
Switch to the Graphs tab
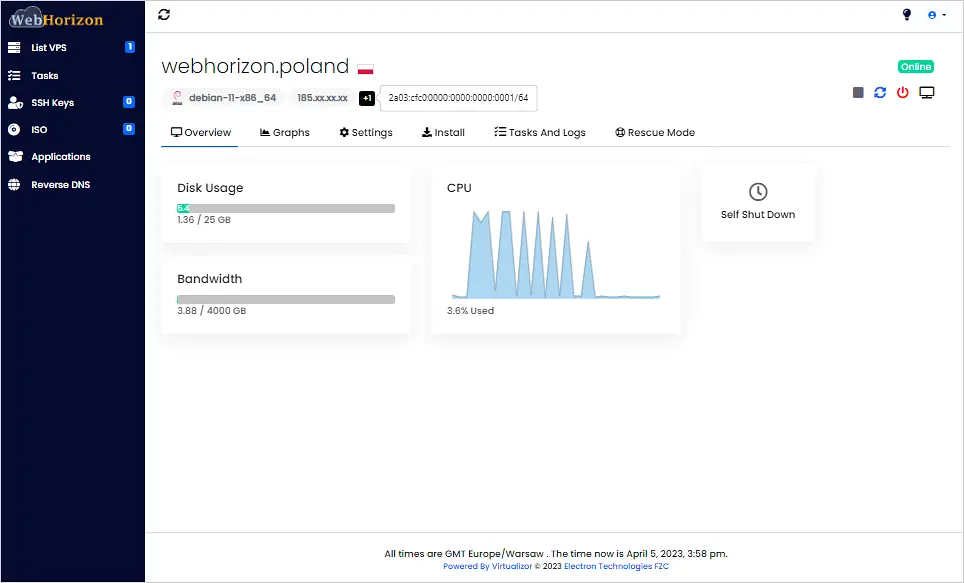285,132
